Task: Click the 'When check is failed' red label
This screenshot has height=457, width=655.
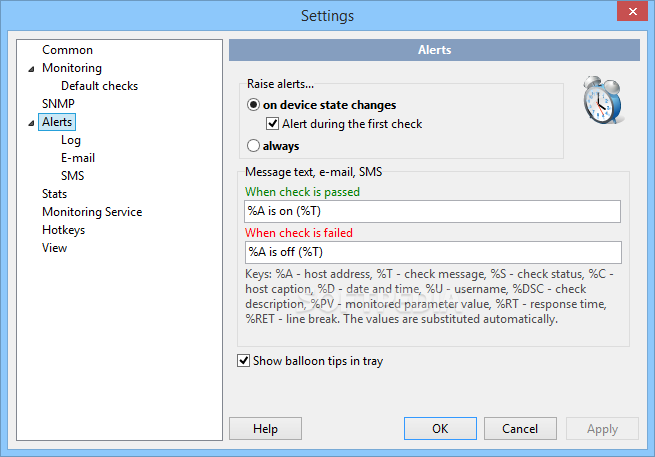Action: (x=299, y=233)
